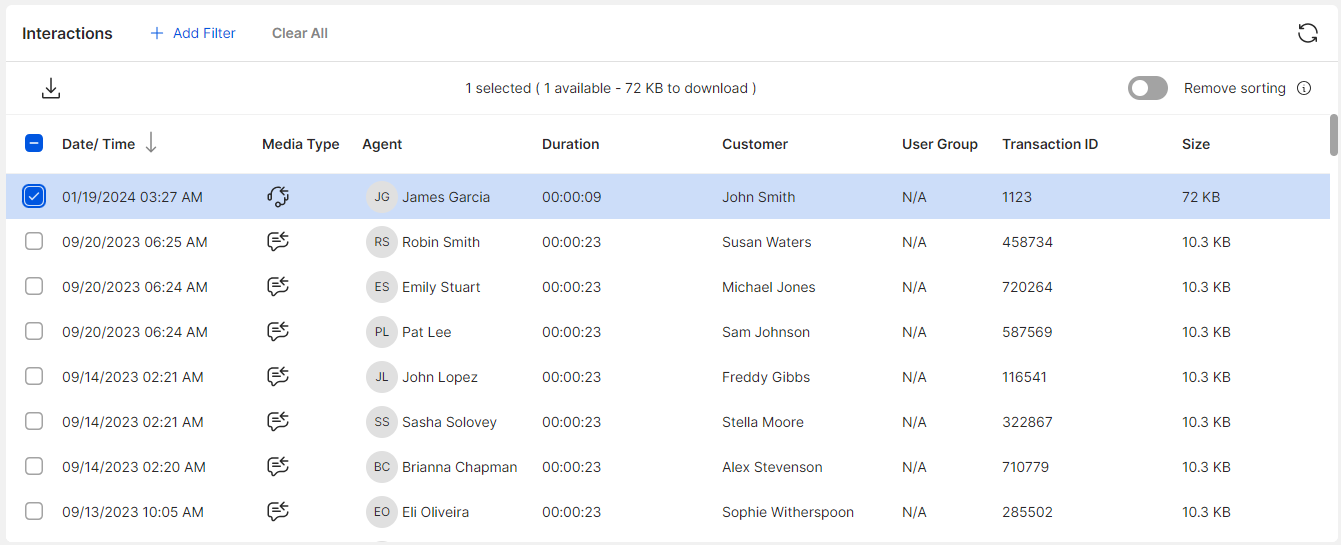Click customer name Sam Johnson
1341x545 pixels.
766,332
